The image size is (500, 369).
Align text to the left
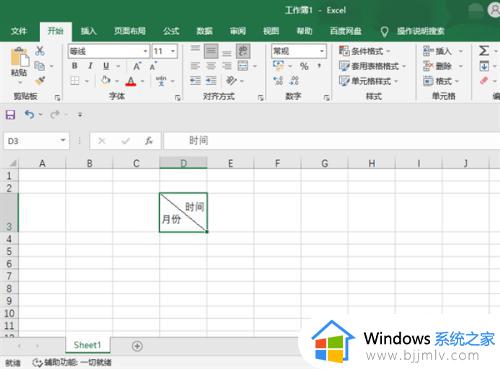click(x=195, y=66)
